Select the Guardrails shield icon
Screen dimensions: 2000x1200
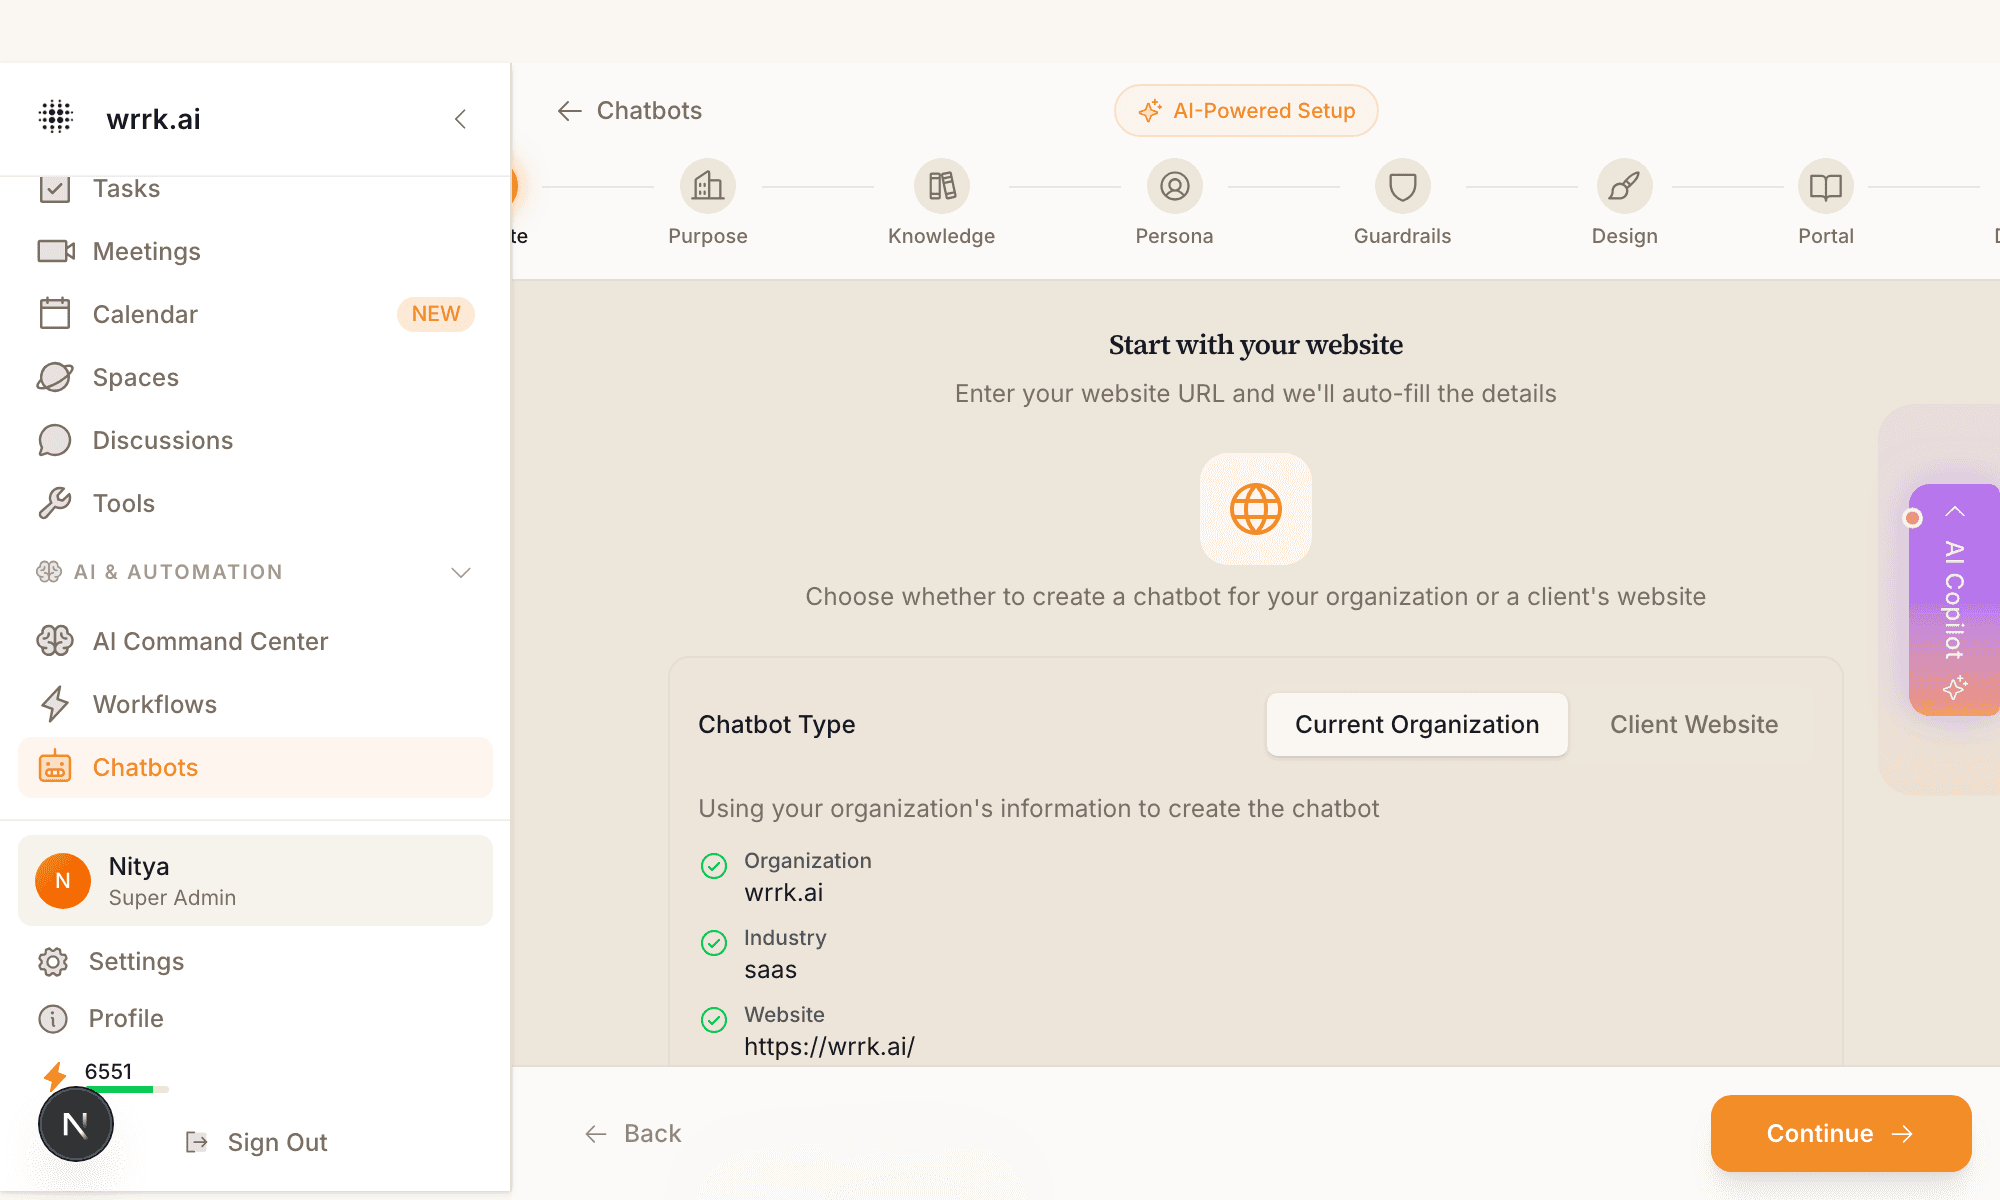click(x=1402, y=186)
